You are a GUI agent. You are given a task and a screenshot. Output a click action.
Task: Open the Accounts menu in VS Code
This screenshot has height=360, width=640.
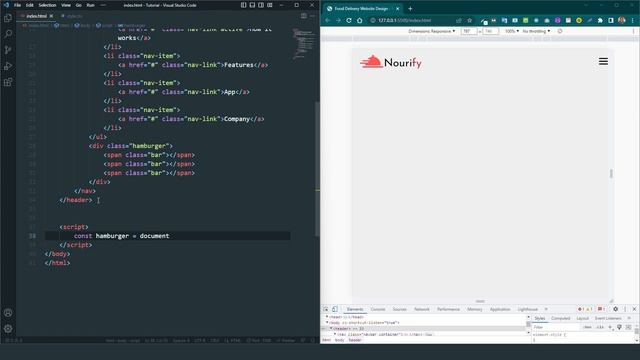(x=8, y=313)
